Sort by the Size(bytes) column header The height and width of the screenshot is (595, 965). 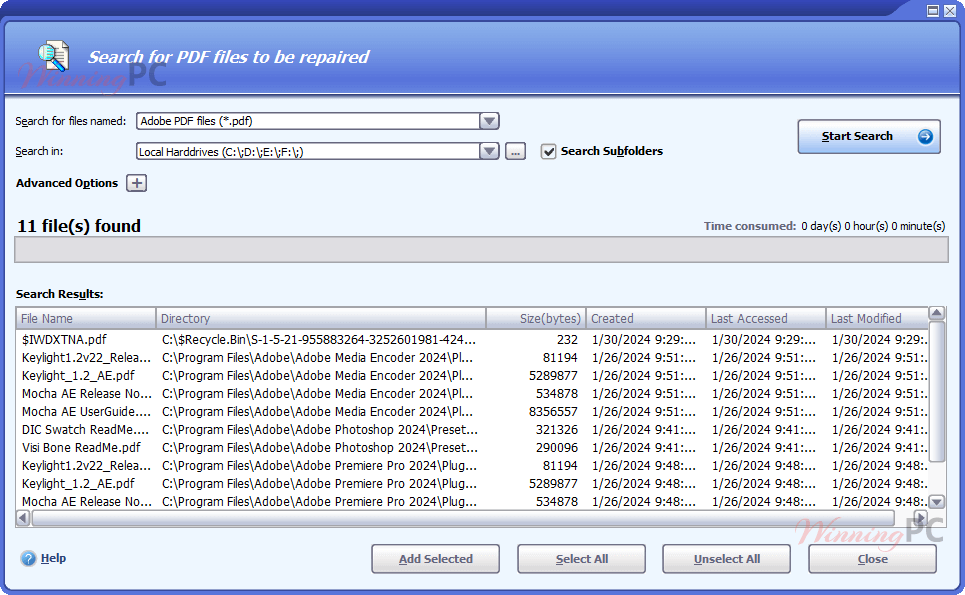point(536,318)
